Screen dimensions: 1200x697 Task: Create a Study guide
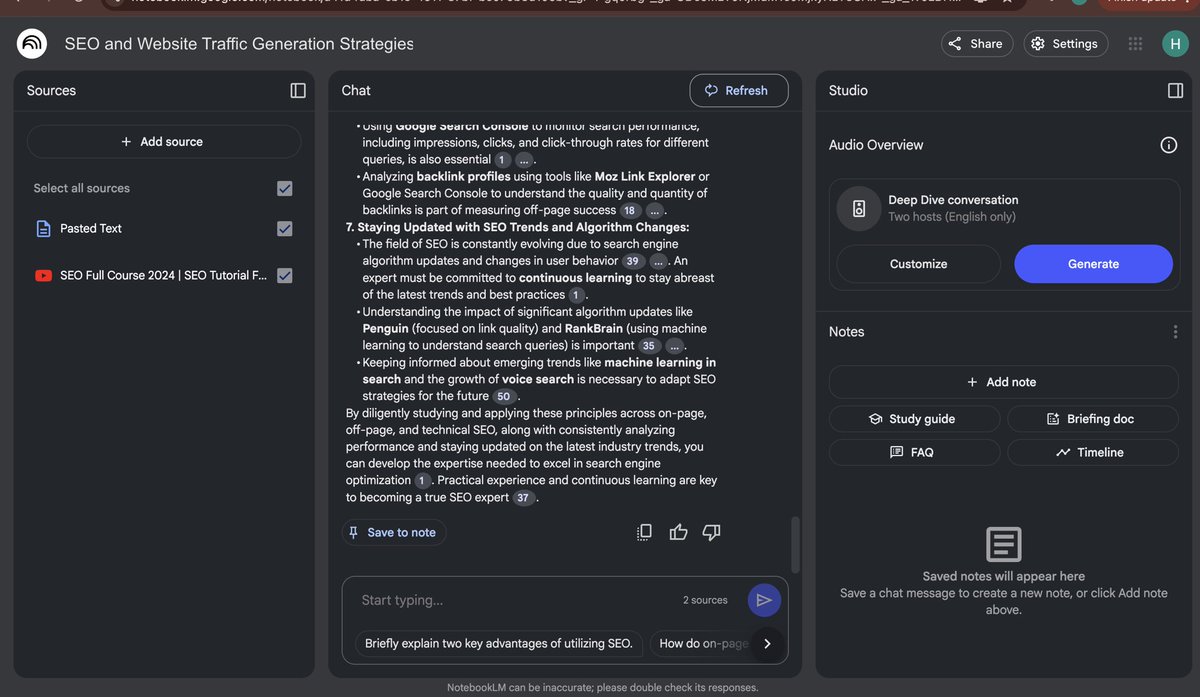pos(914,419)
